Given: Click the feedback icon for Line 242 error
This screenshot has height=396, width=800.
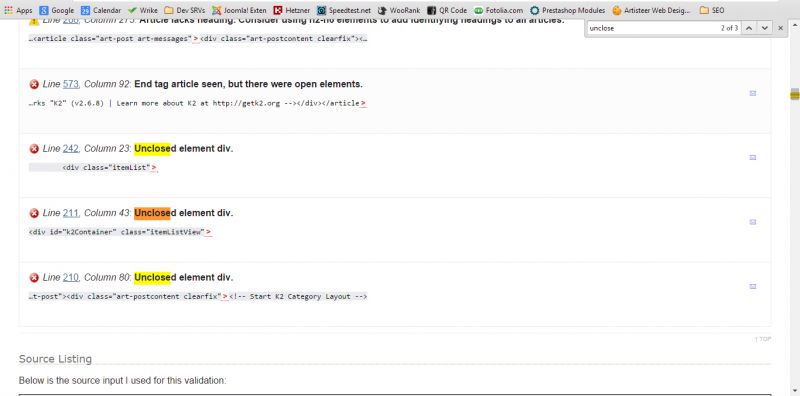Looking at the screenshot, I should coord(753,157).
